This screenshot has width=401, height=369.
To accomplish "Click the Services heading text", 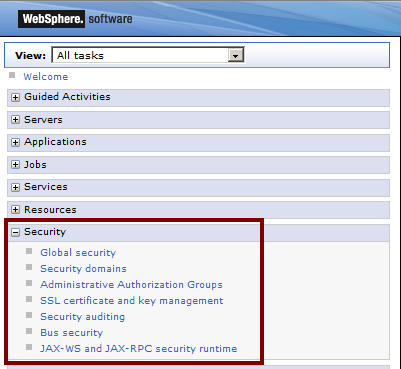I will click(x=46, y=187).
